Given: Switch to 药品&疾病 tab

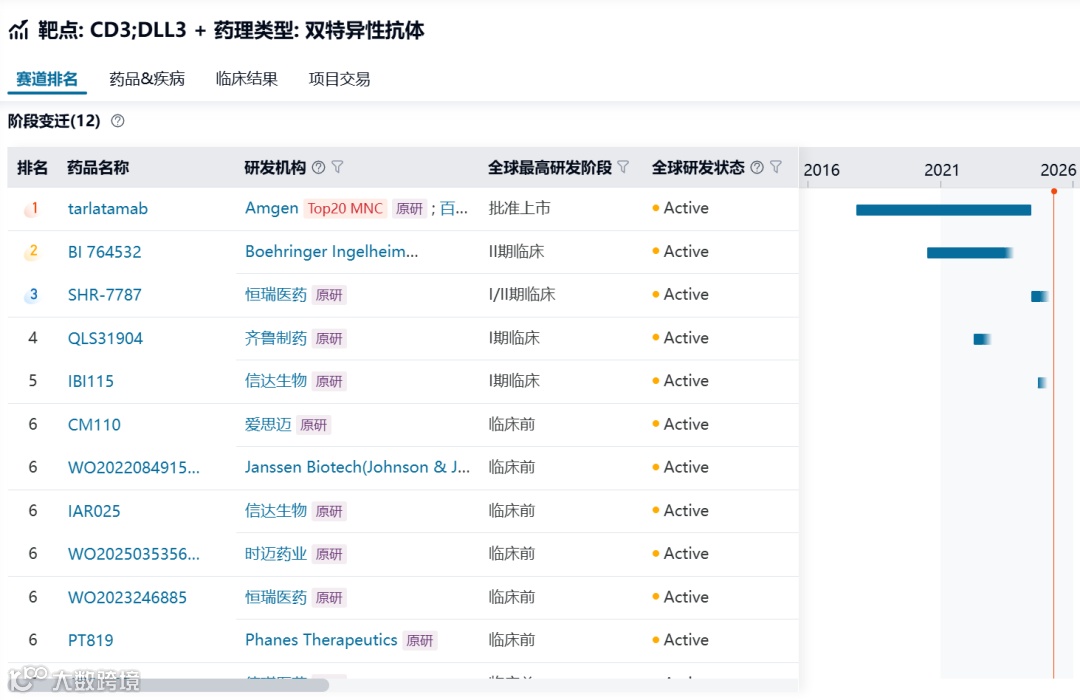Looking at the screenshot, I should [x=147, y=79].
